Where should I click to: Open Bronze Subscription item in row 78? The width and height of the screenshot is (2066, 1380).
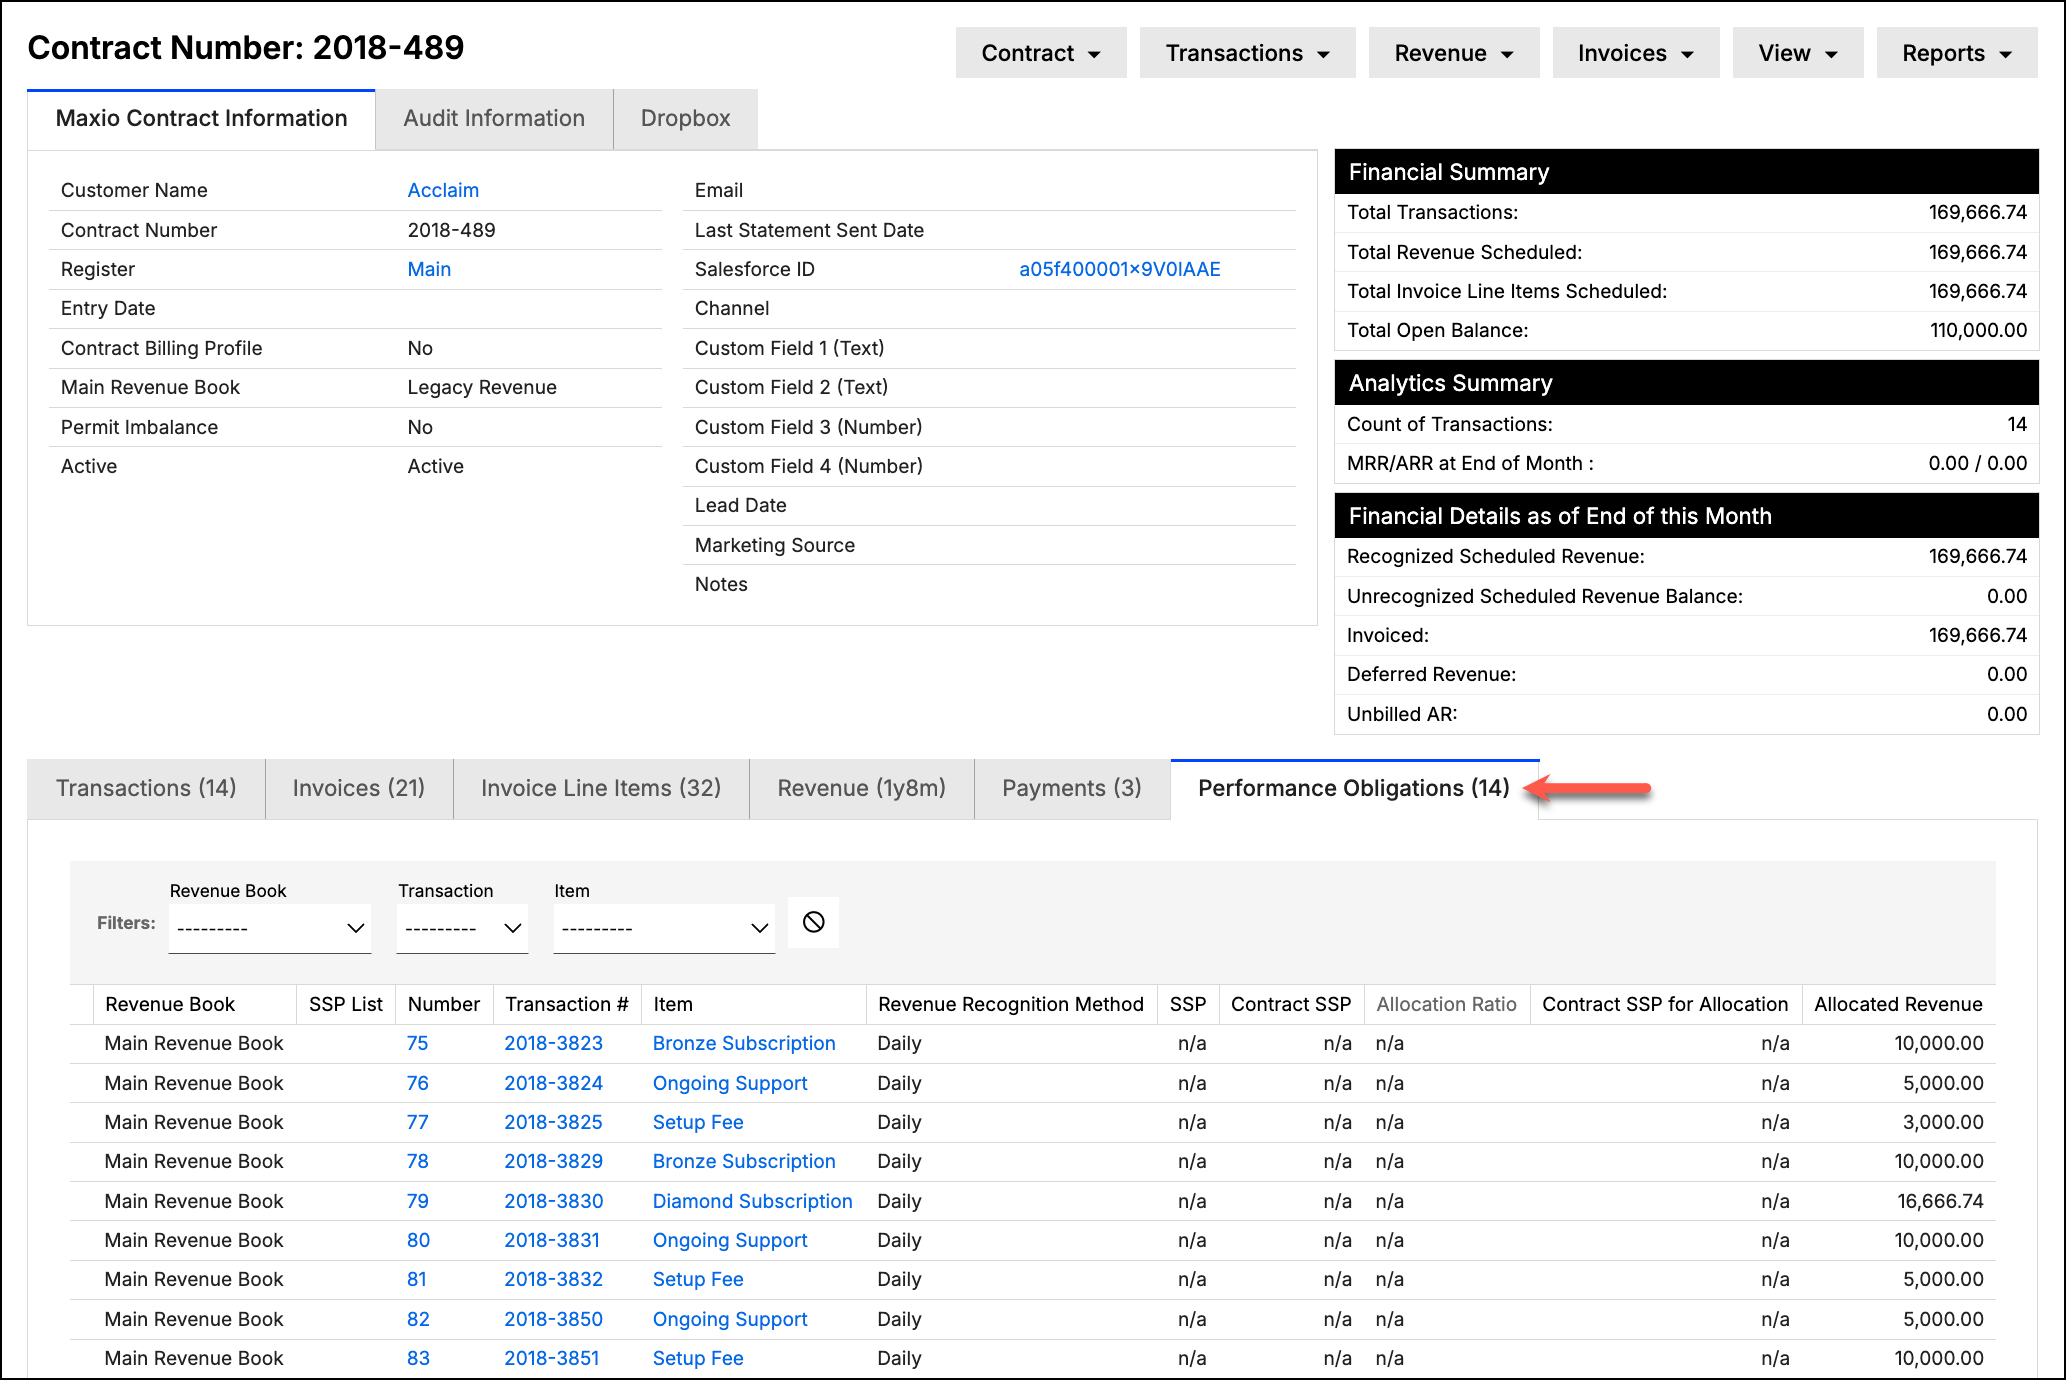point(744,1161)
